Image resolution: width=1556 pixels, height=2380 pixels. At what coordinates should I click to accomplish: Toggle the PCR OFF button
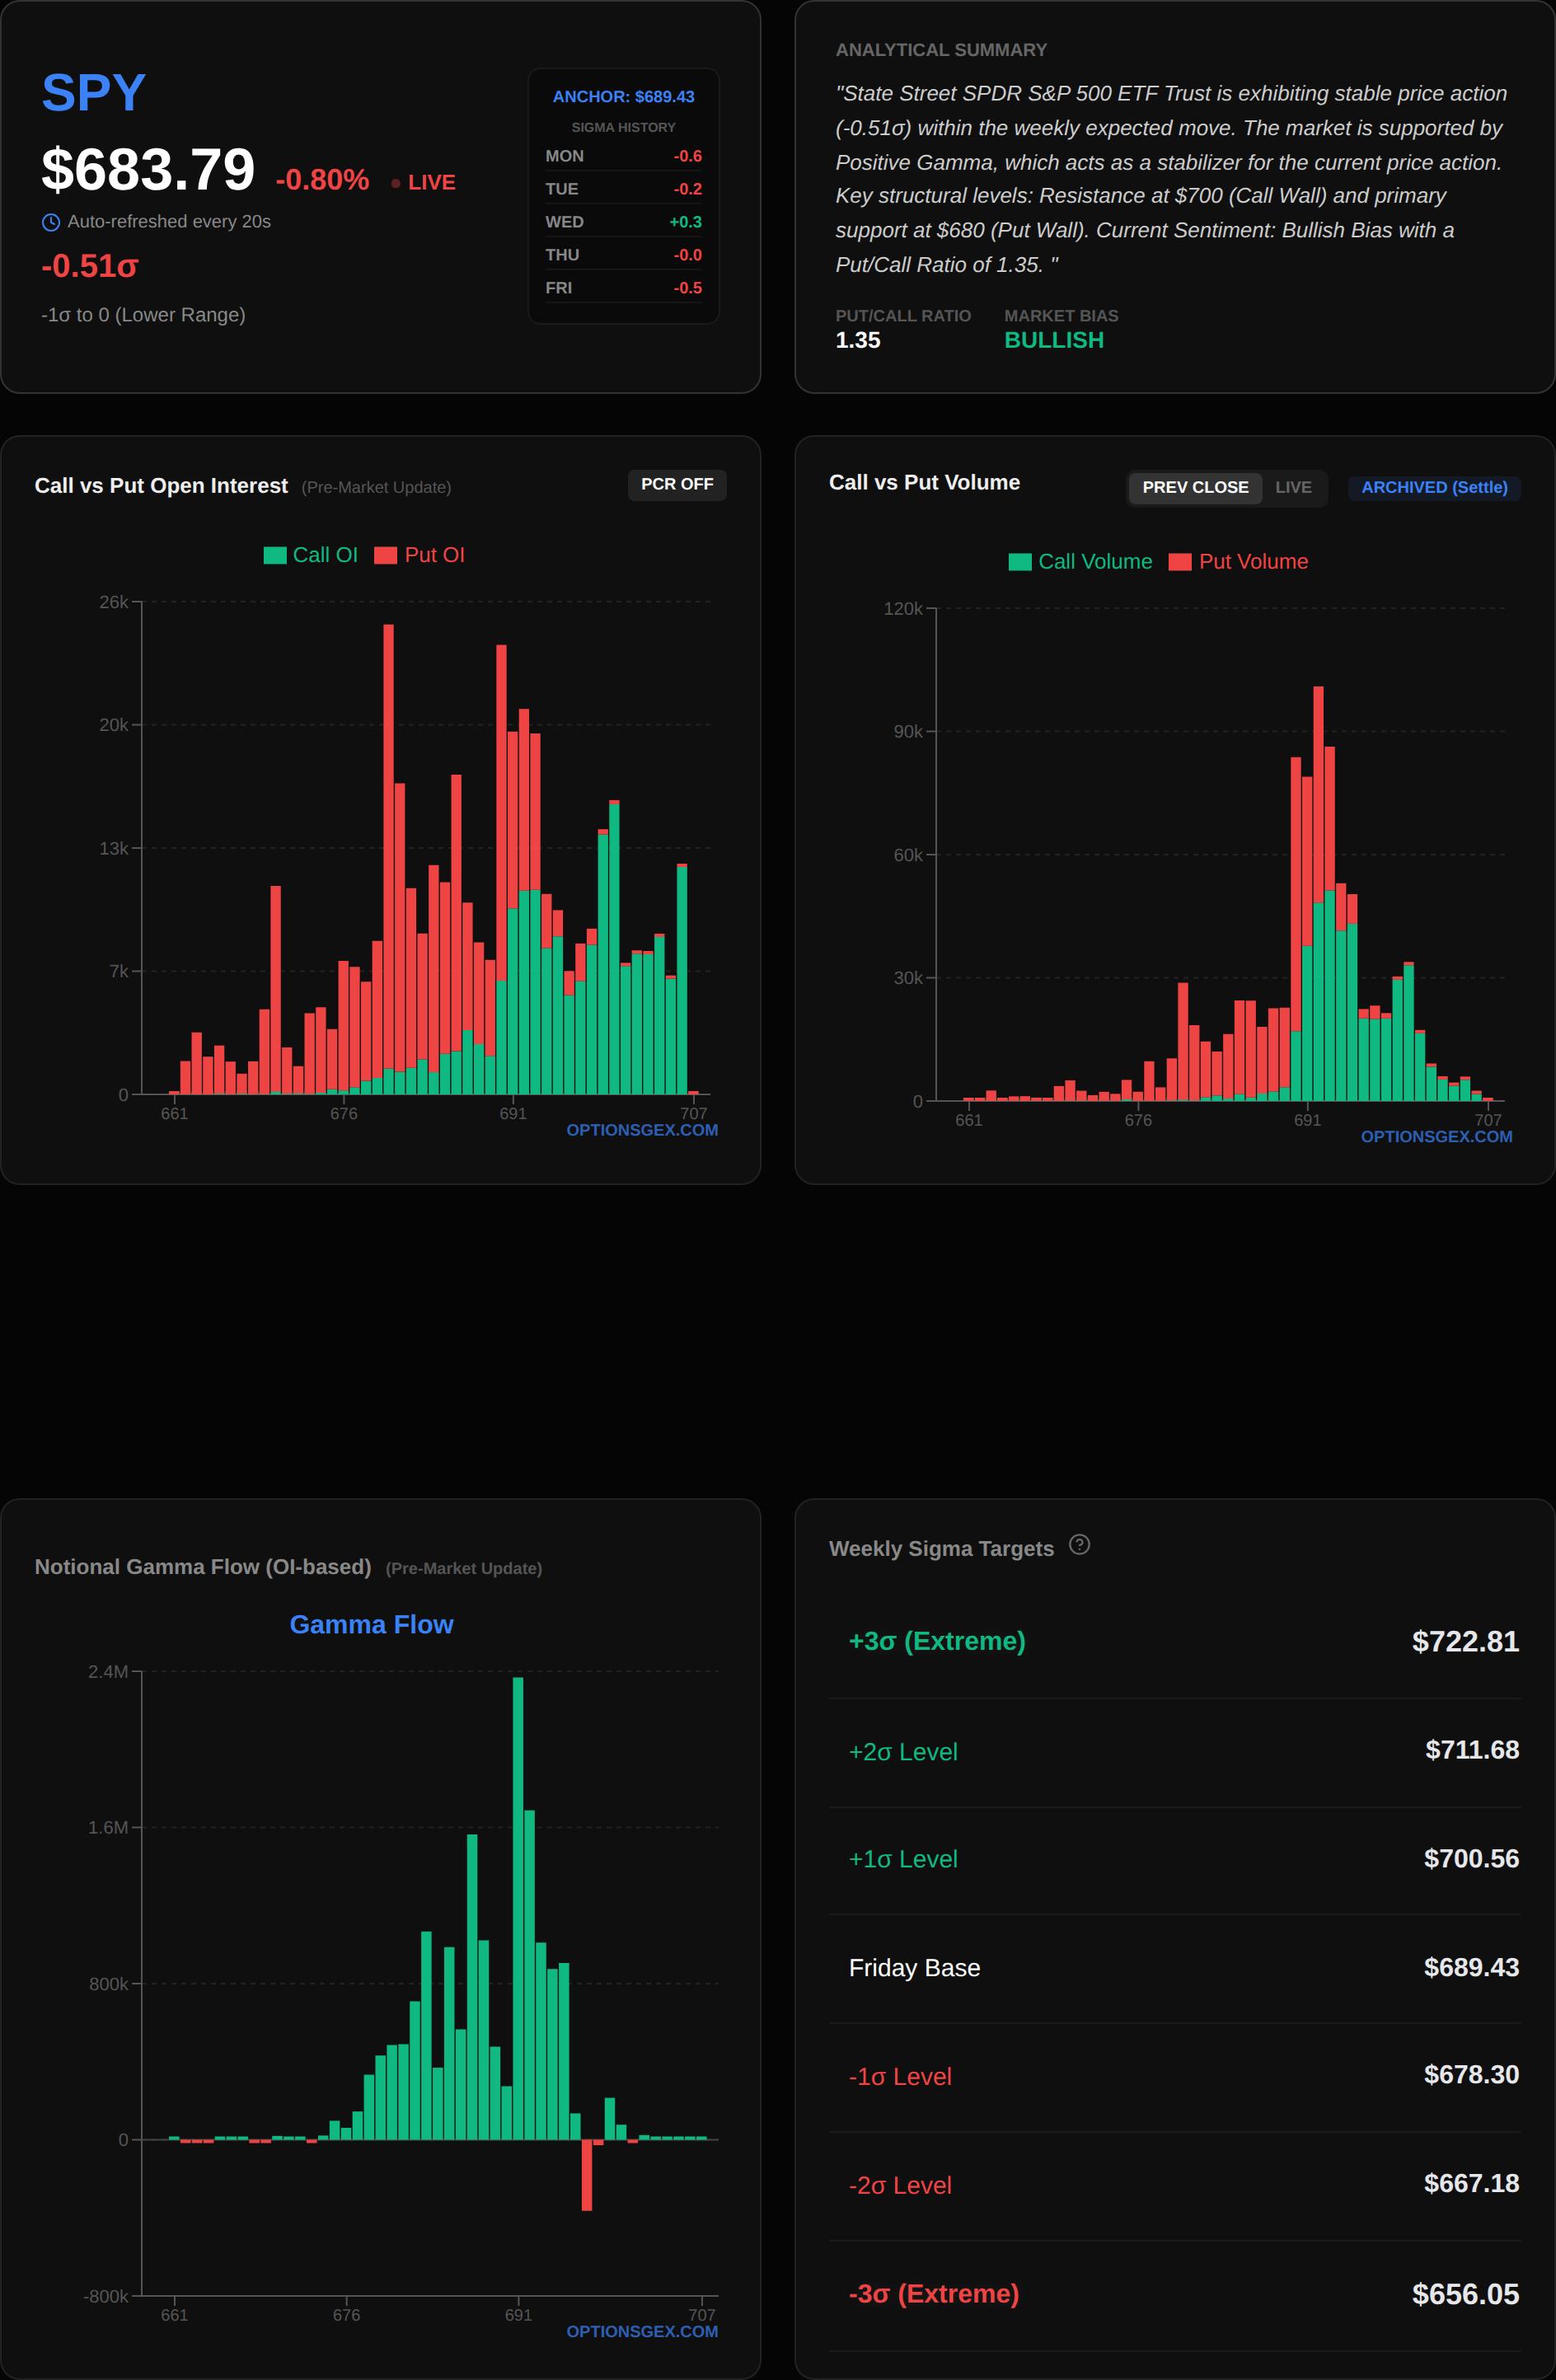676,485
